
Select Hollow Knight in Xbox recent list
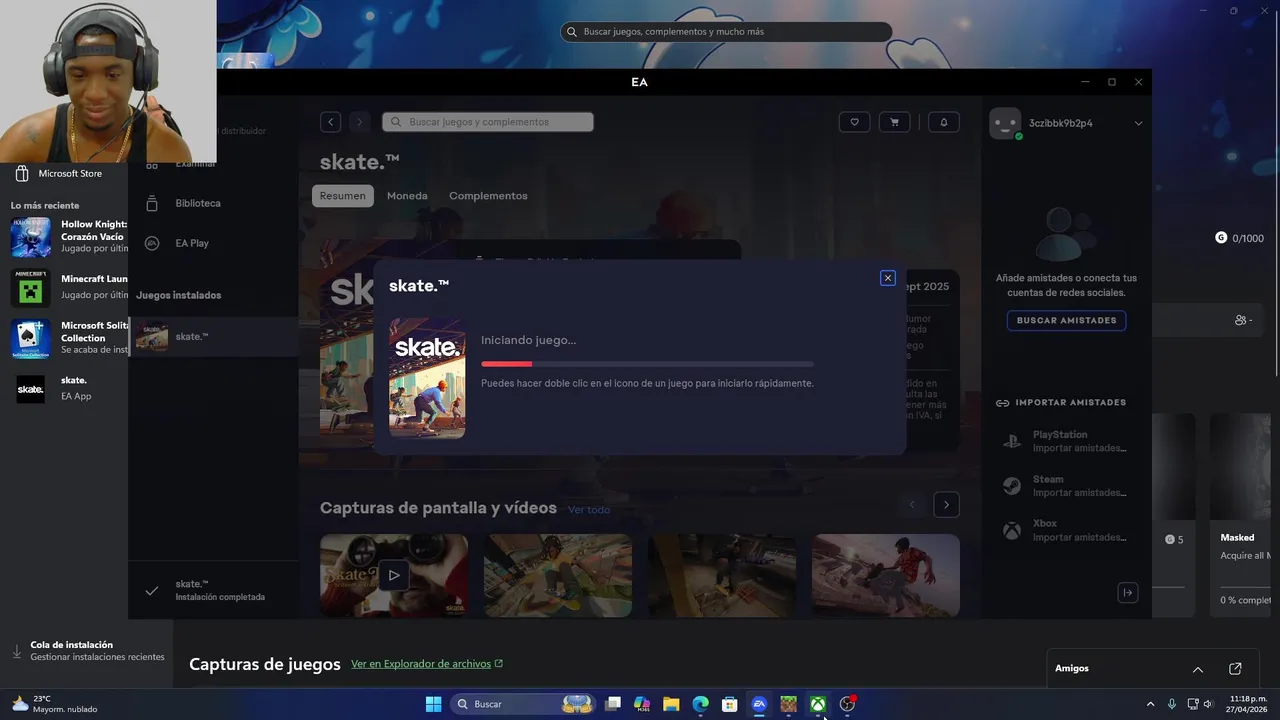68,237
